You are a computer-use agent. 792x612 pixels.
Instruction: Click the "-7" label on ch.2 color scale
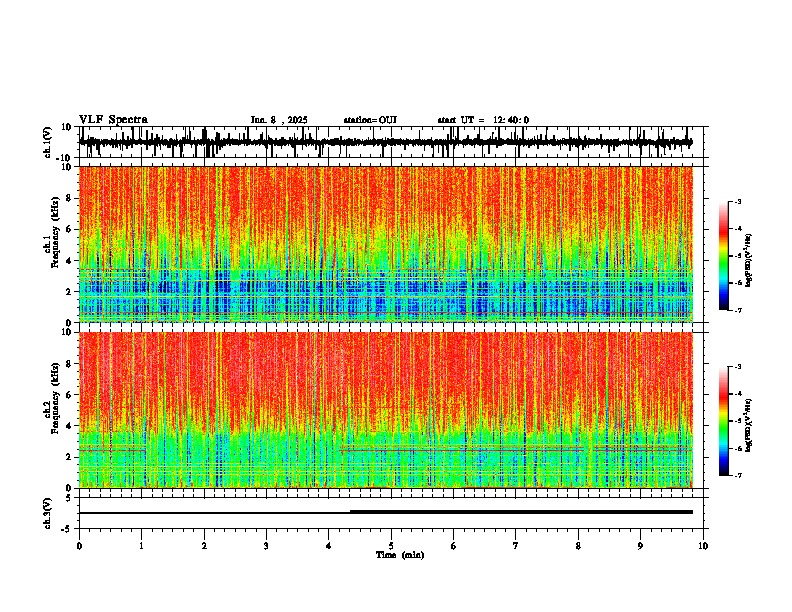click(737, 476)
